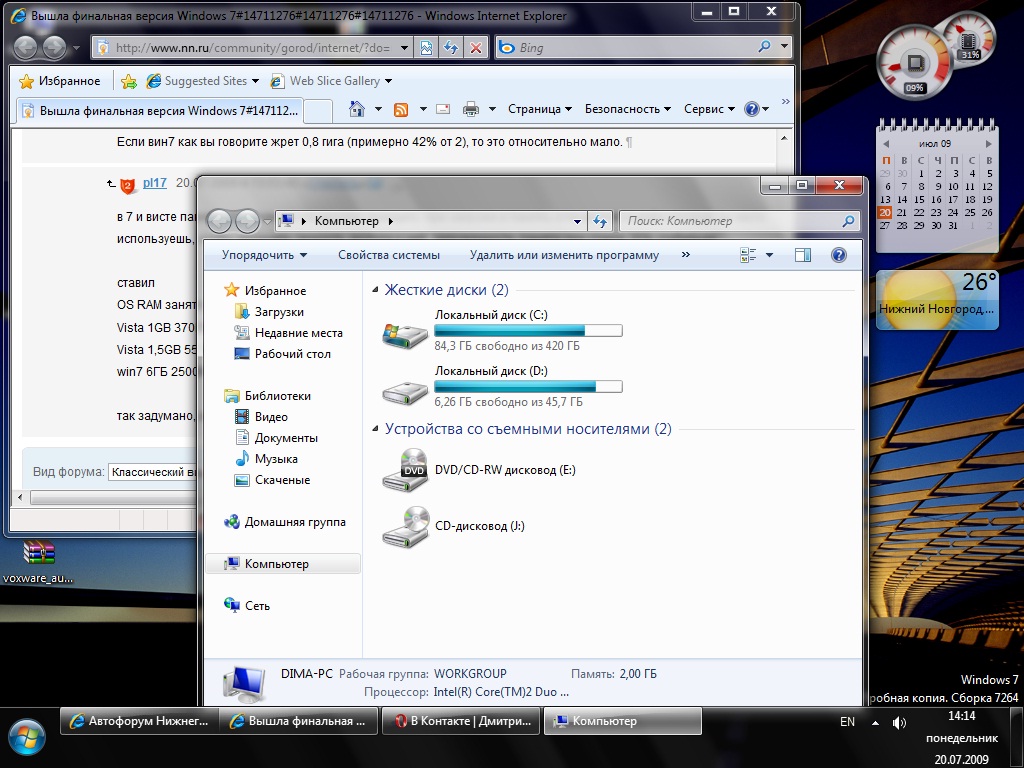Click the pl17 username link
Image resolution: width=1024 pixels, height=768 pixels.
point(155,183)
